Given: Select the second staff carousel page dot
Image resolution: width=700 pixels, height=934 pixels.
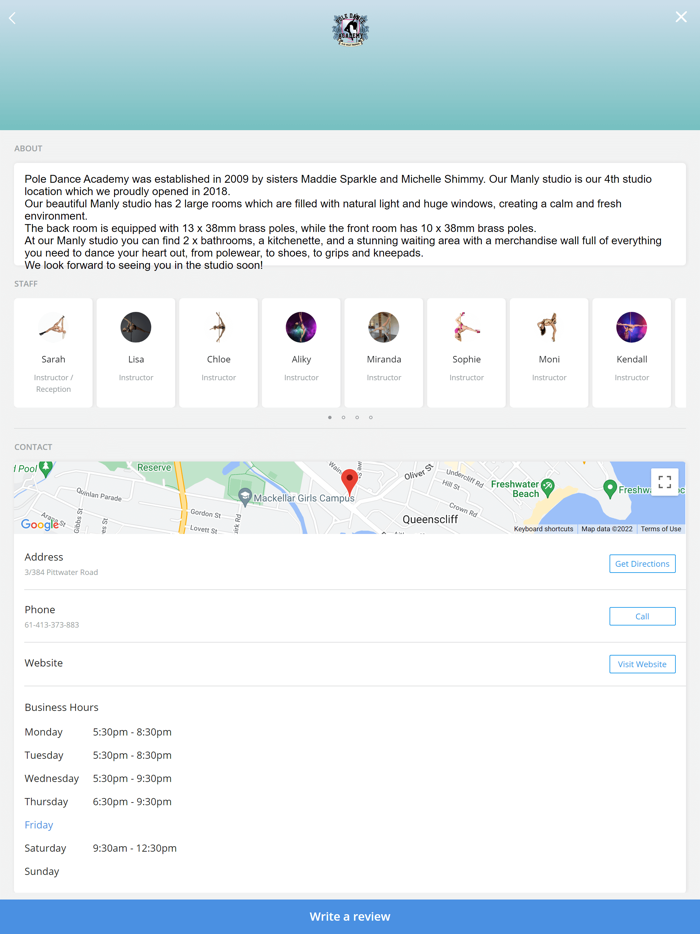Looking at the screenshot, I should point(343,418).
